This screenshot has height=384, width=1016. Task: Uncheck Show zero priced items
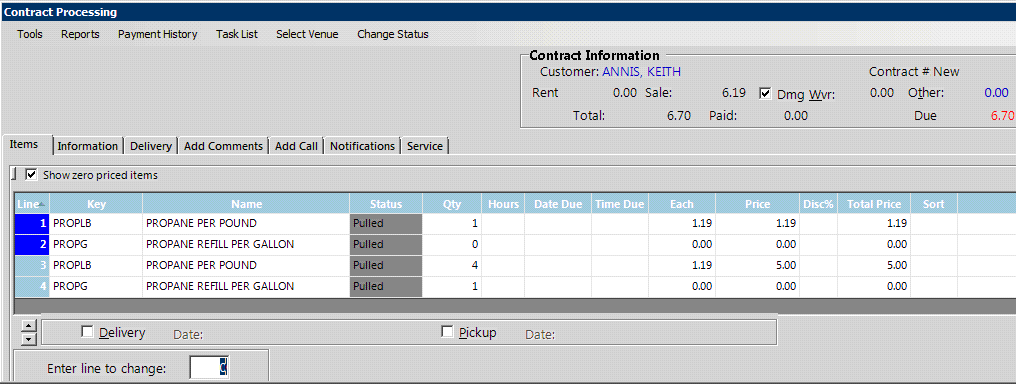pyautogui.click(x=31, y=175)
